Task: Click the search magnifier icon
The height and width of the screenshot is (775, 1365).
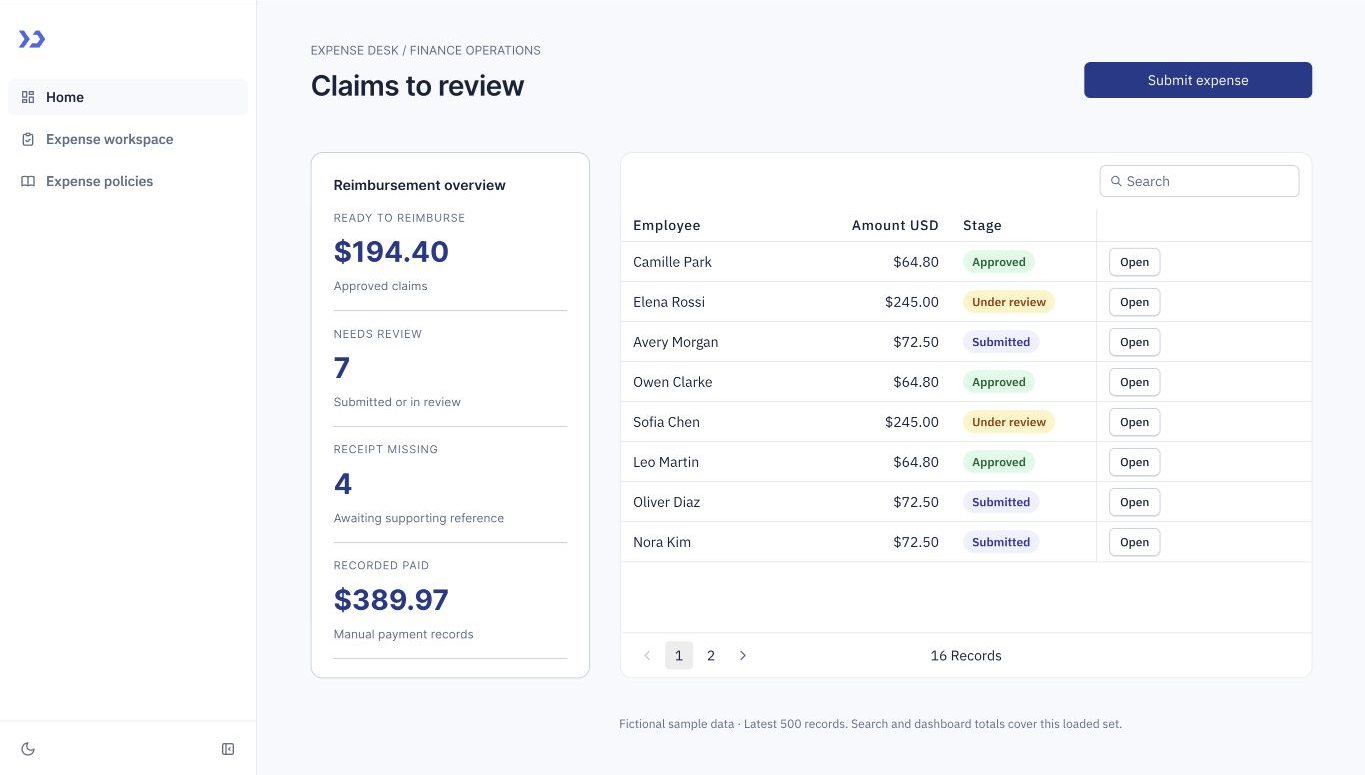Action: pyautogui.click(x=1116, y=181)
